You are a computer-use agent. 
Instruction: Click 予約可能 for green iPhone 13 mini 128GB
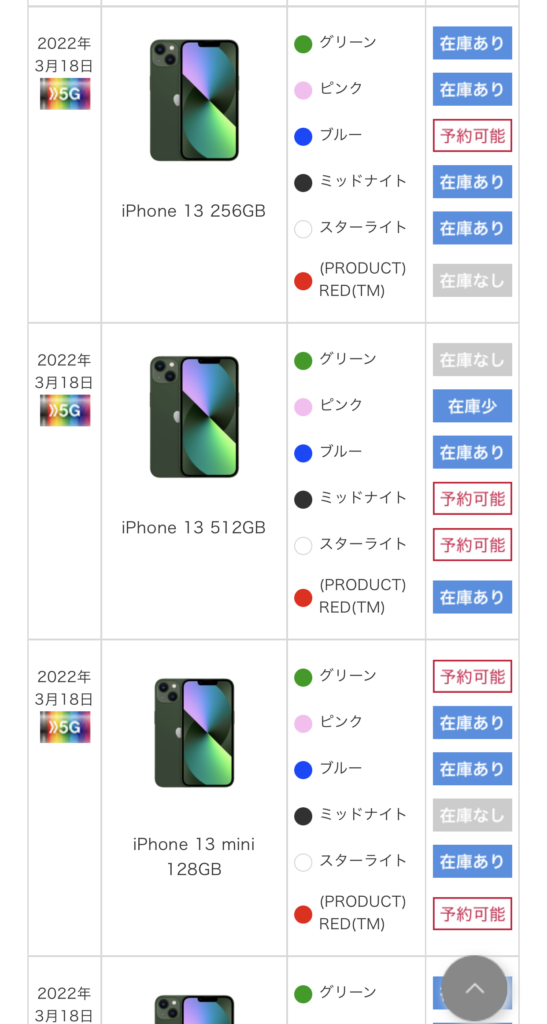(x=472, y=677)
